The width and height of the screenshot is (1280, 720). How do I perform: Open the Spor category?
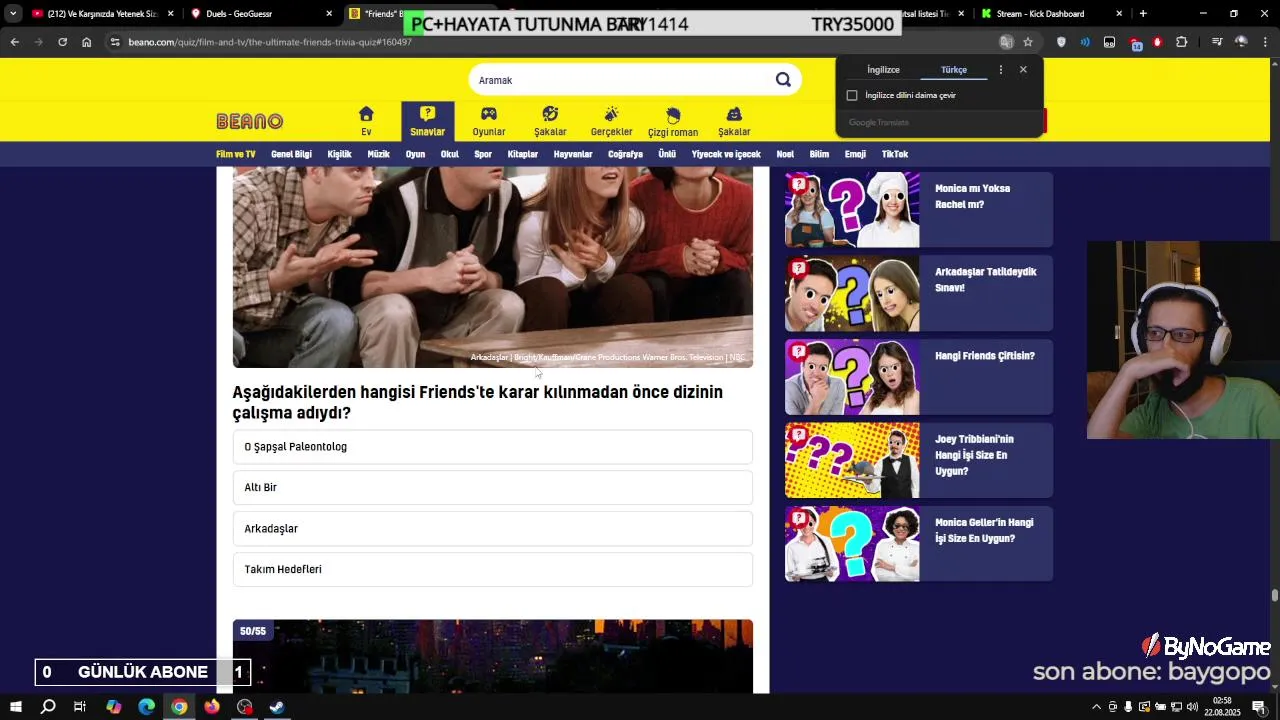483,154
